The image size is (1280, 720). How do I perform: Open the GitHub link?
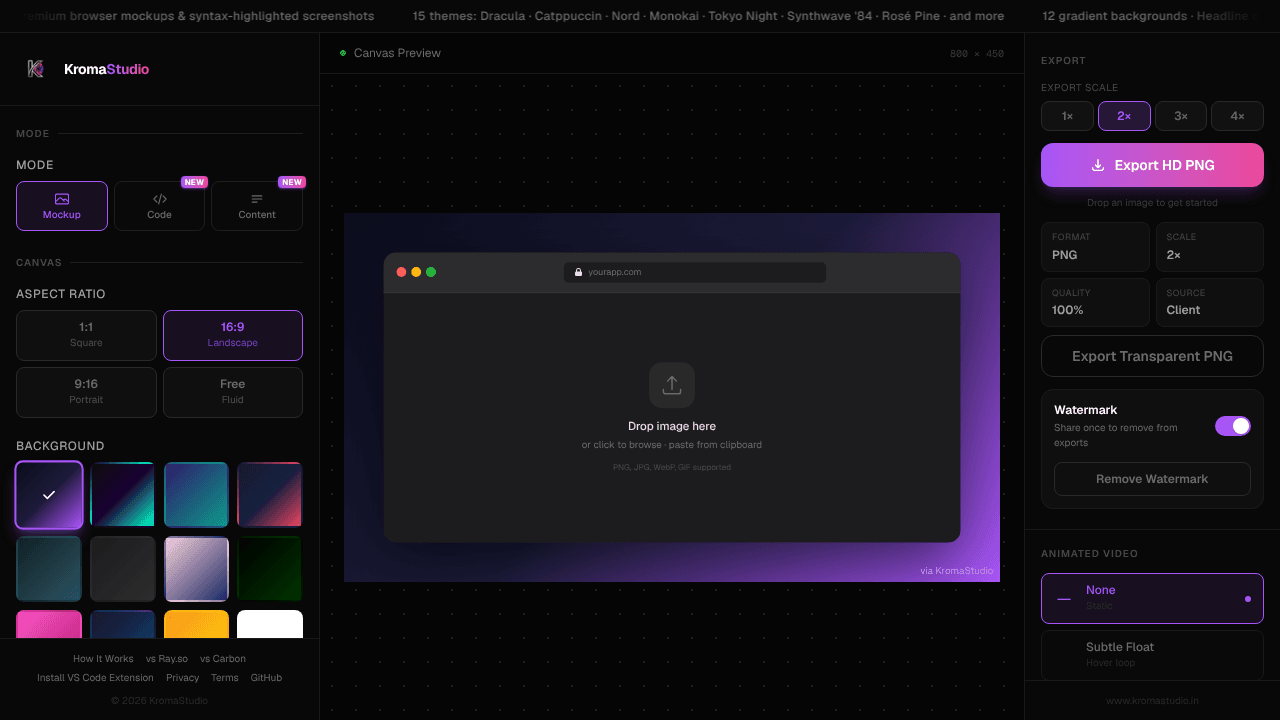(266, 678)
